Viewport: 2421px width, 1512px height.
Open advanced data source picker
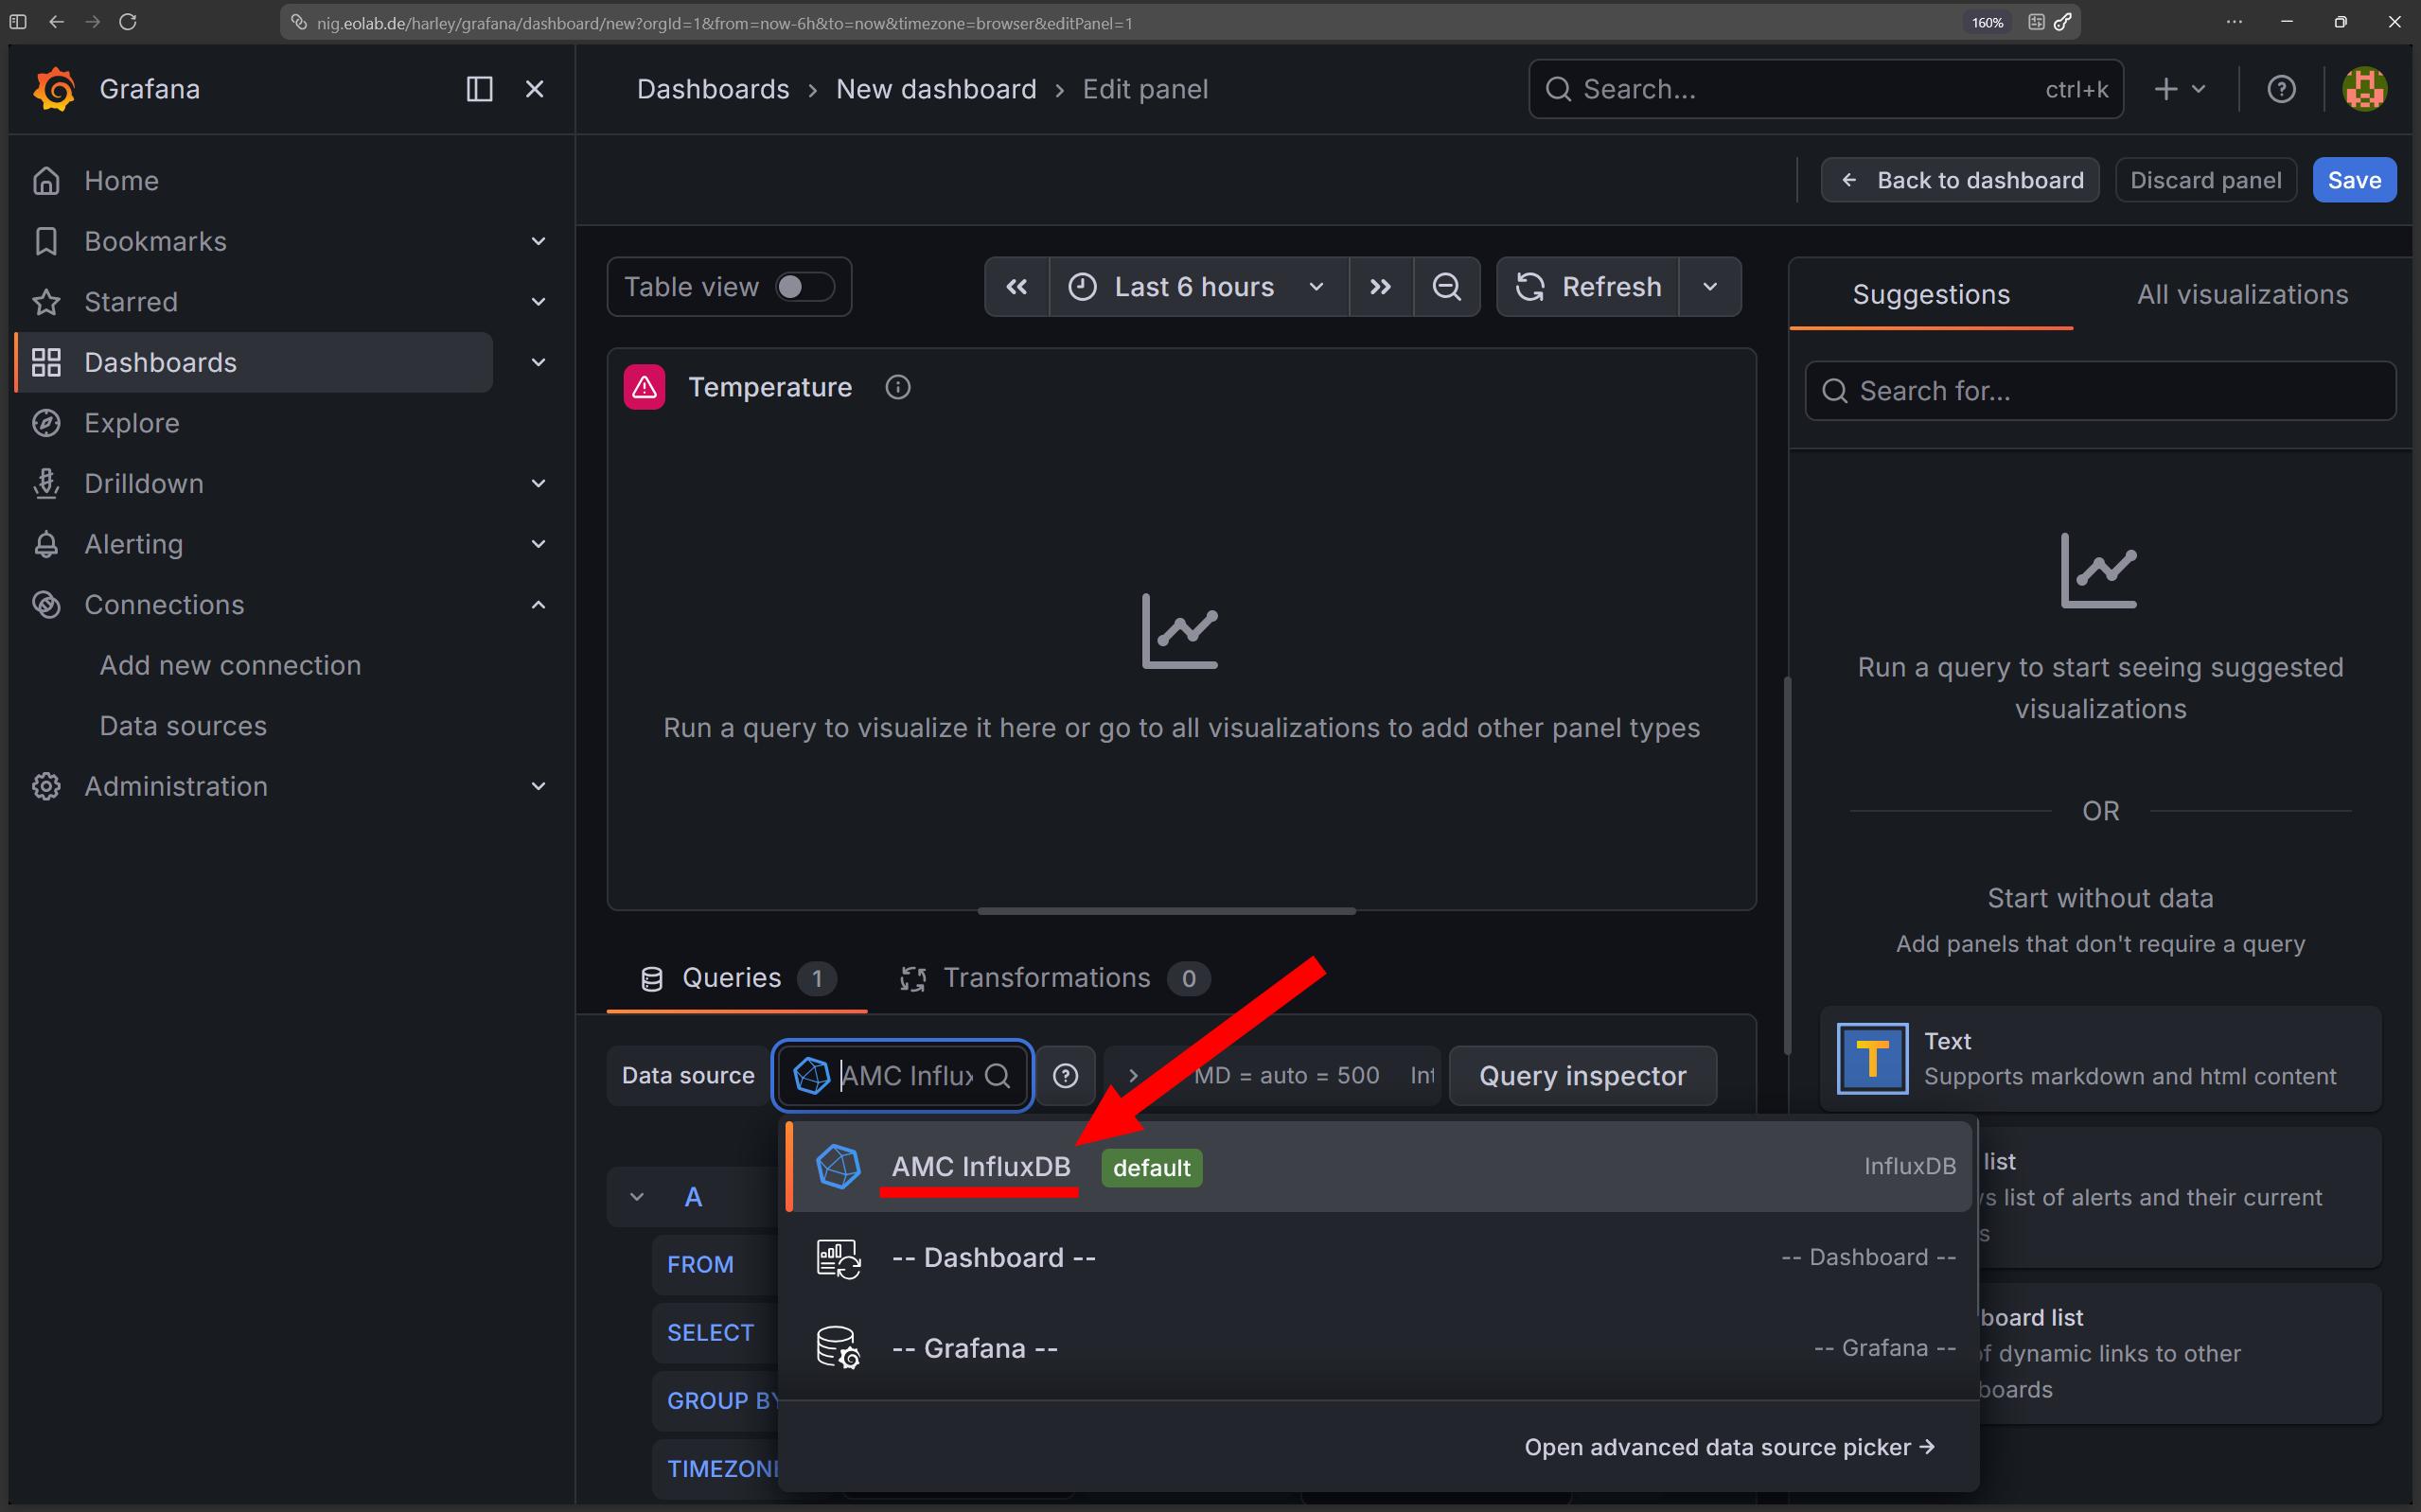[1729, 1447]
